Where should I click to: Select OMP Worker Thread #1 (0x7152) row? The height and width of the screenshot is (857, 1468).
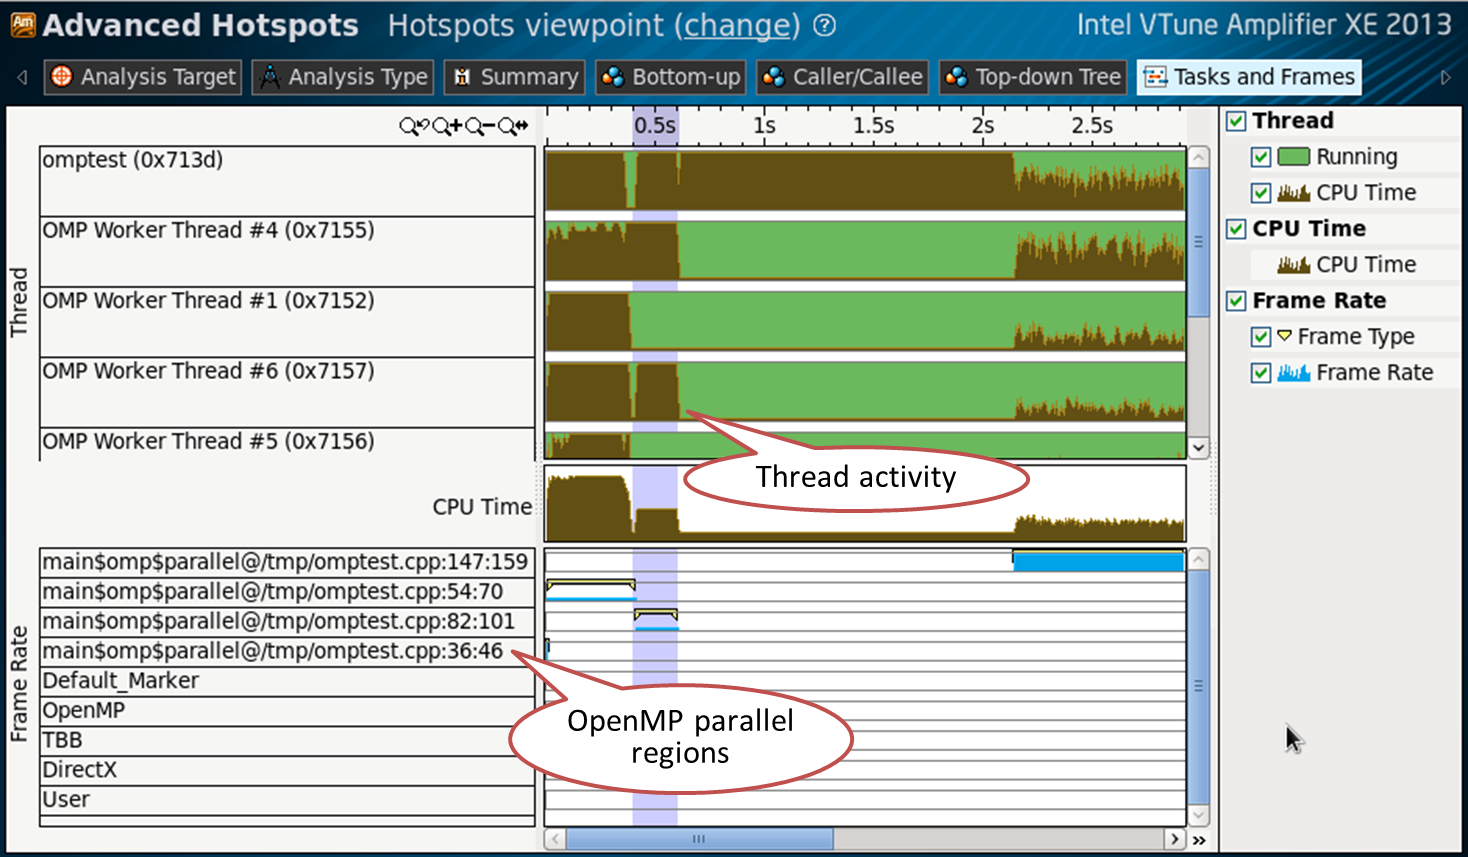287,322
